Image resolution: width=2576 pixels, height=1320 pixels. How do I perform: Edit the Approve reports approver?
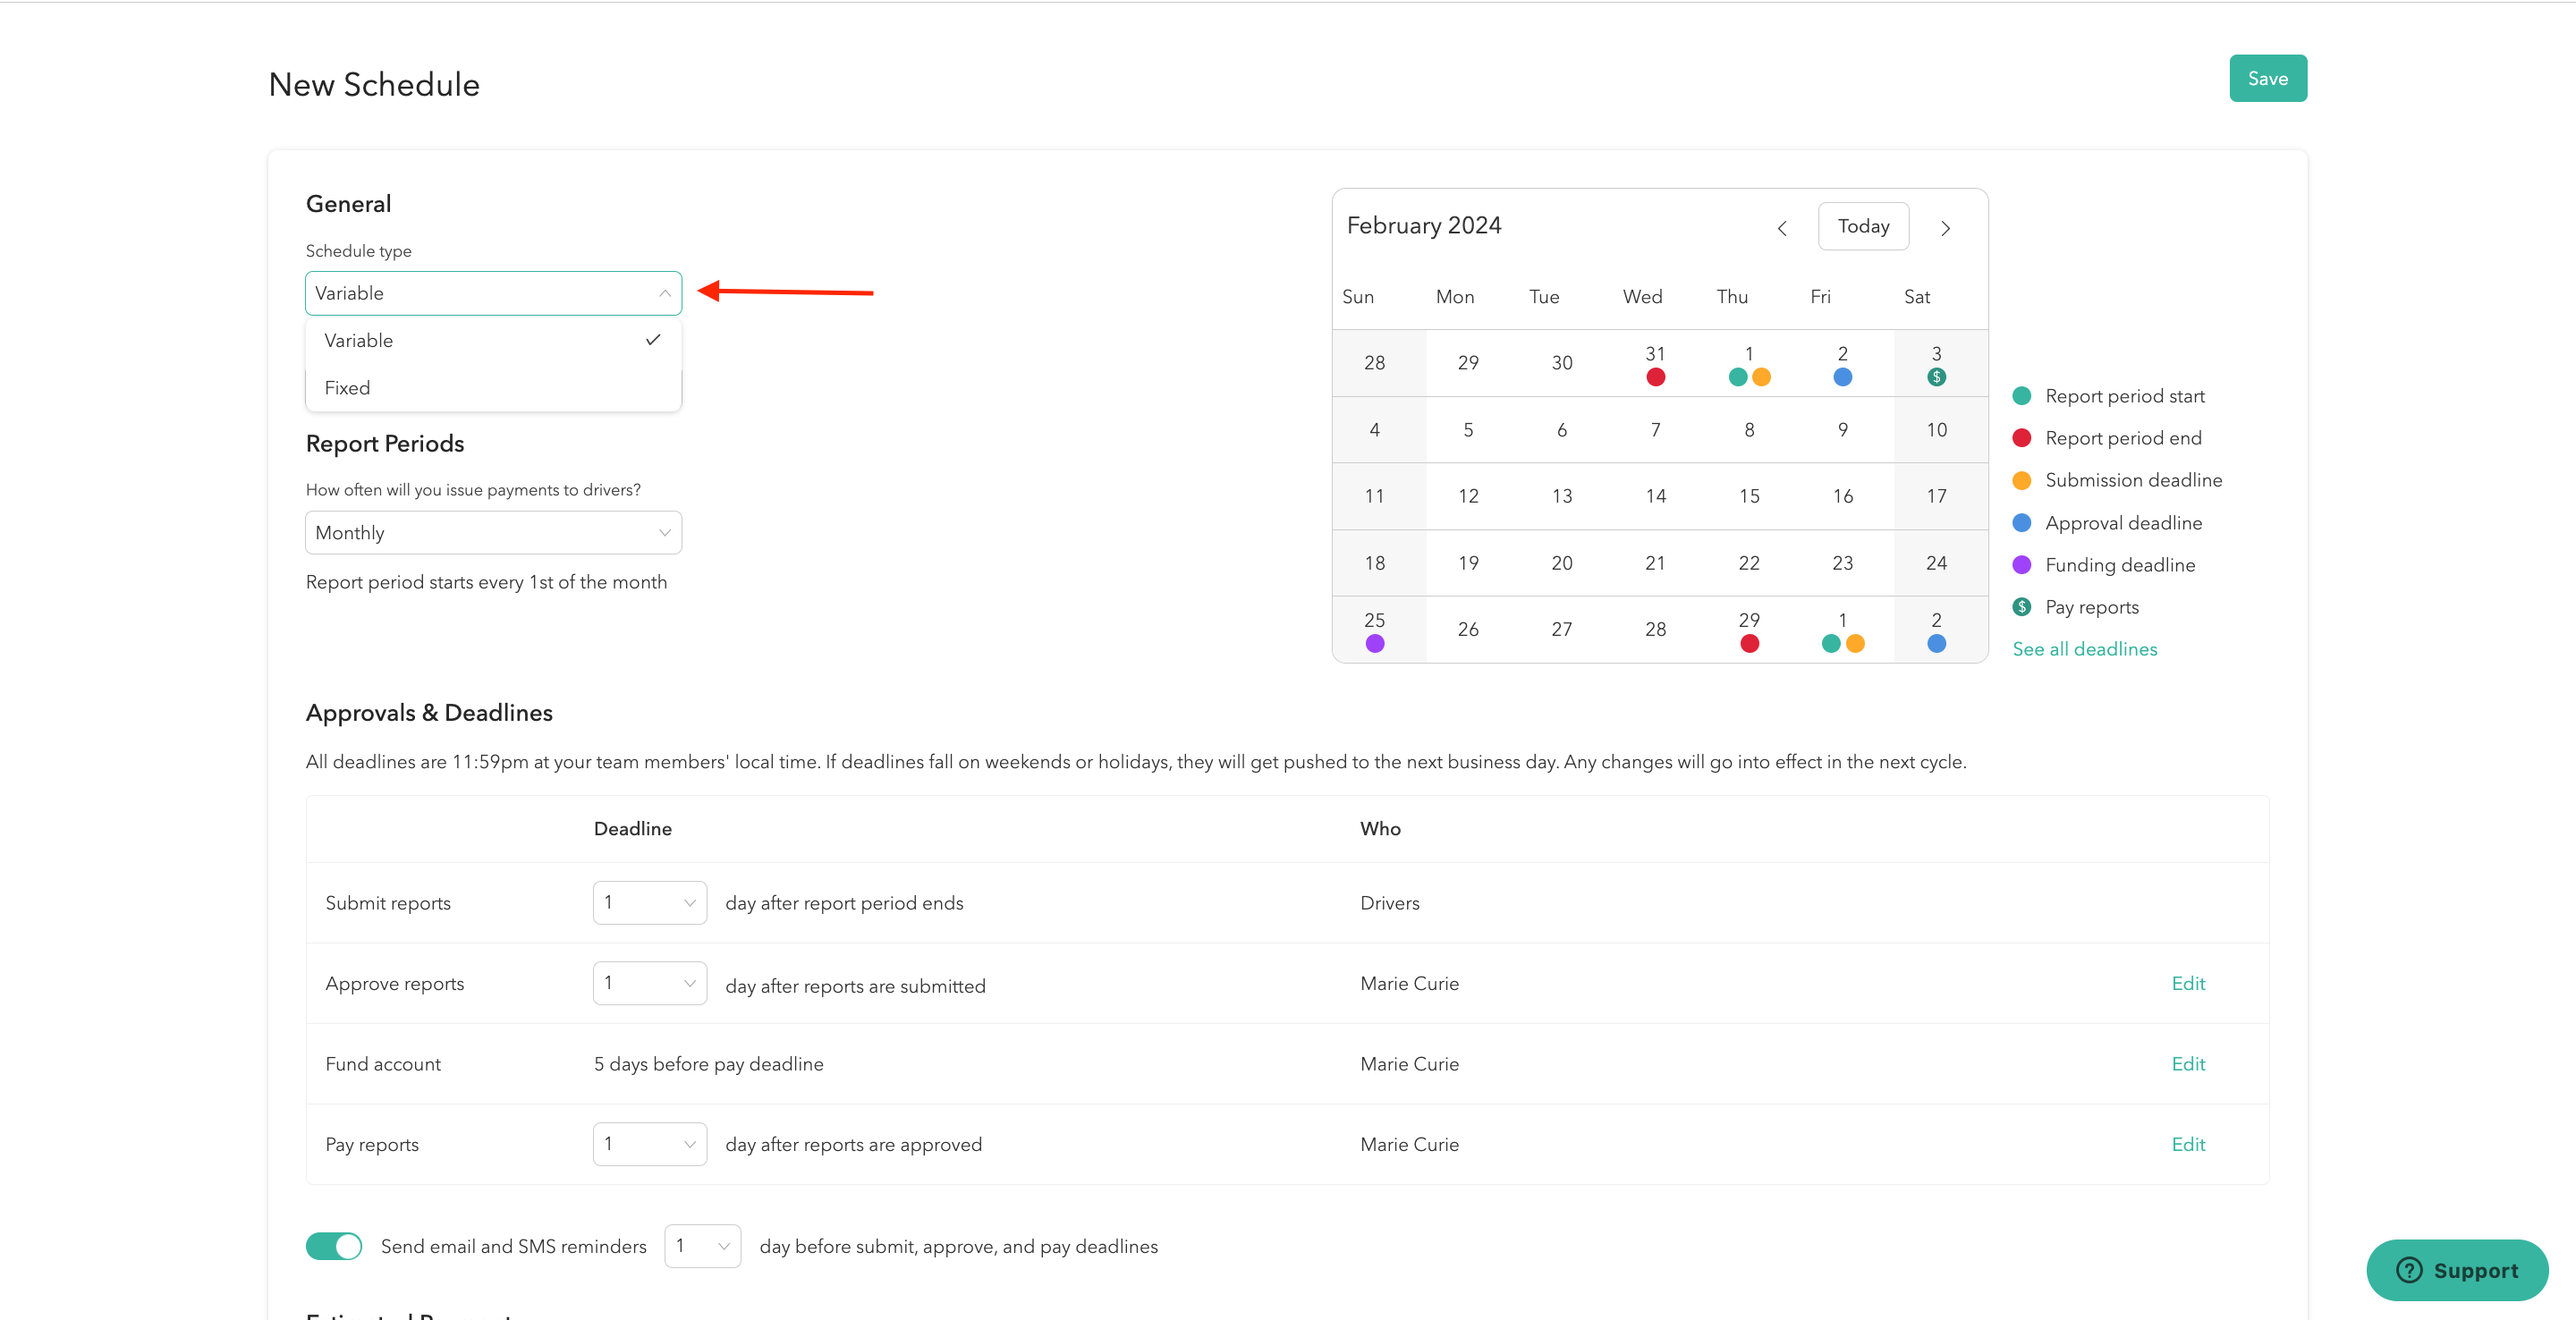(2188, 983)
